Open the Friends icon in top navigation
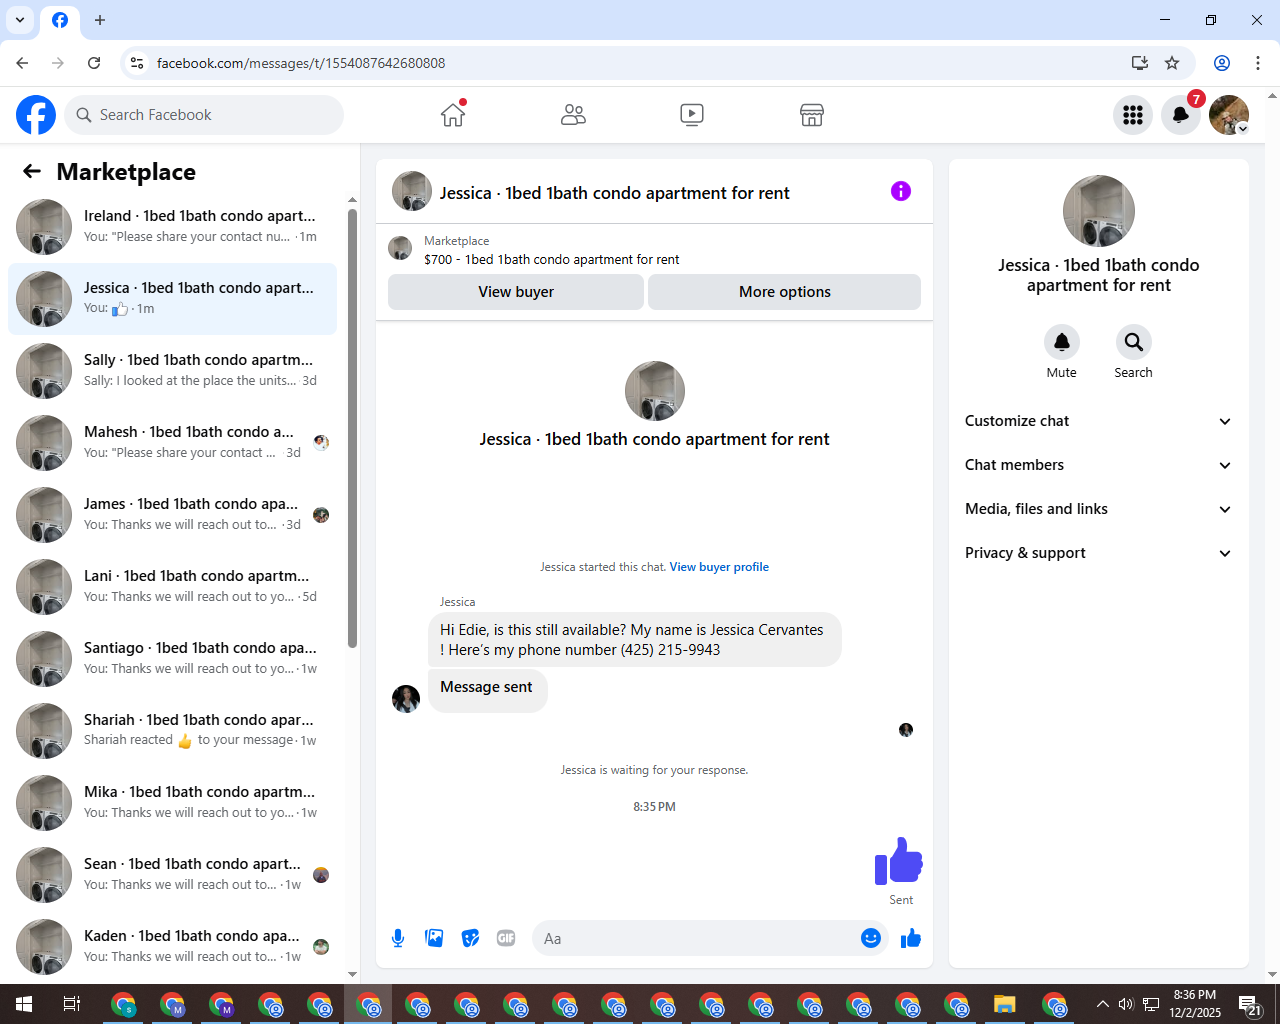Image resolution: width=1280 pixels, height=1024 pixels. point(573,115)
